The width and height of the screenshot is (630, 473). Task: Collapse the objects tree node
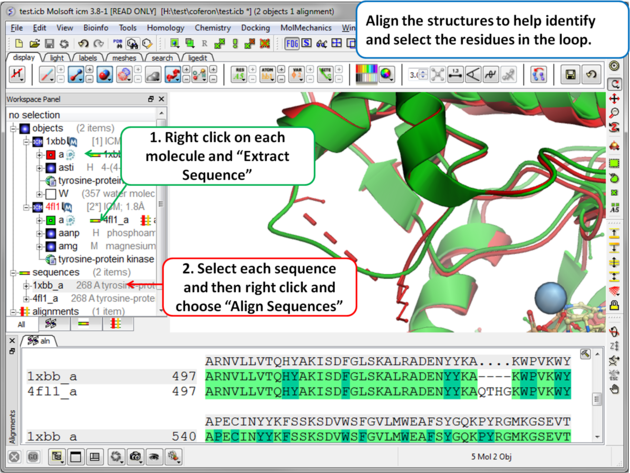point(12,129)
